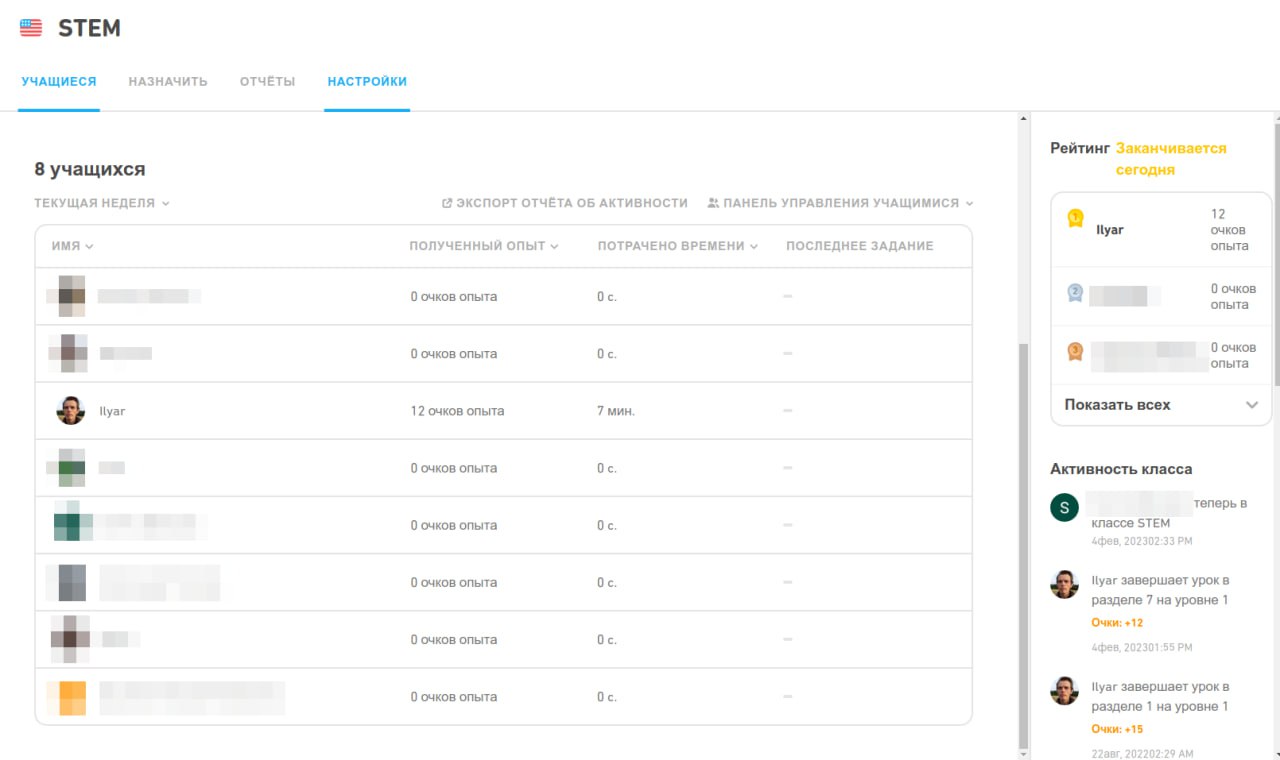Screen dimensions: 1280x760
Task: Open the Текущая неделя period dropdown
Action: tap(102, 203)
